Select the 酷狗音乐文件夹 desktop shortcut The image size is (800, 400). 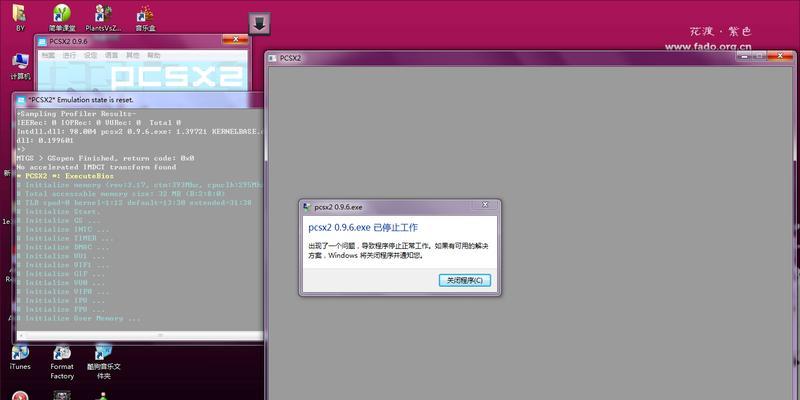pyautogui.click(x=104, y=362)
